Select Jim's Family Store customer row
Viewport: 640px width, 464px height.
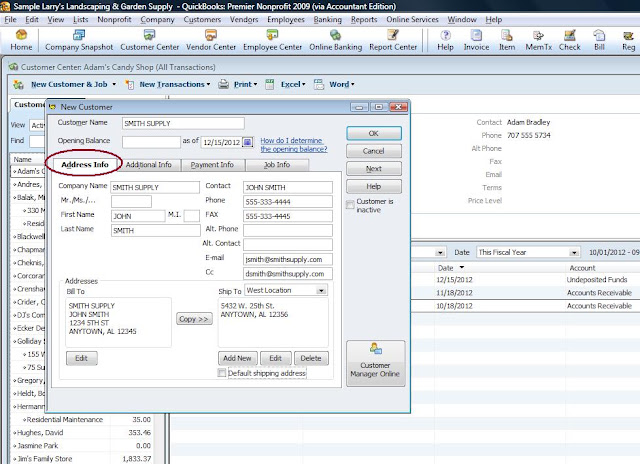(x=82, y=459)
